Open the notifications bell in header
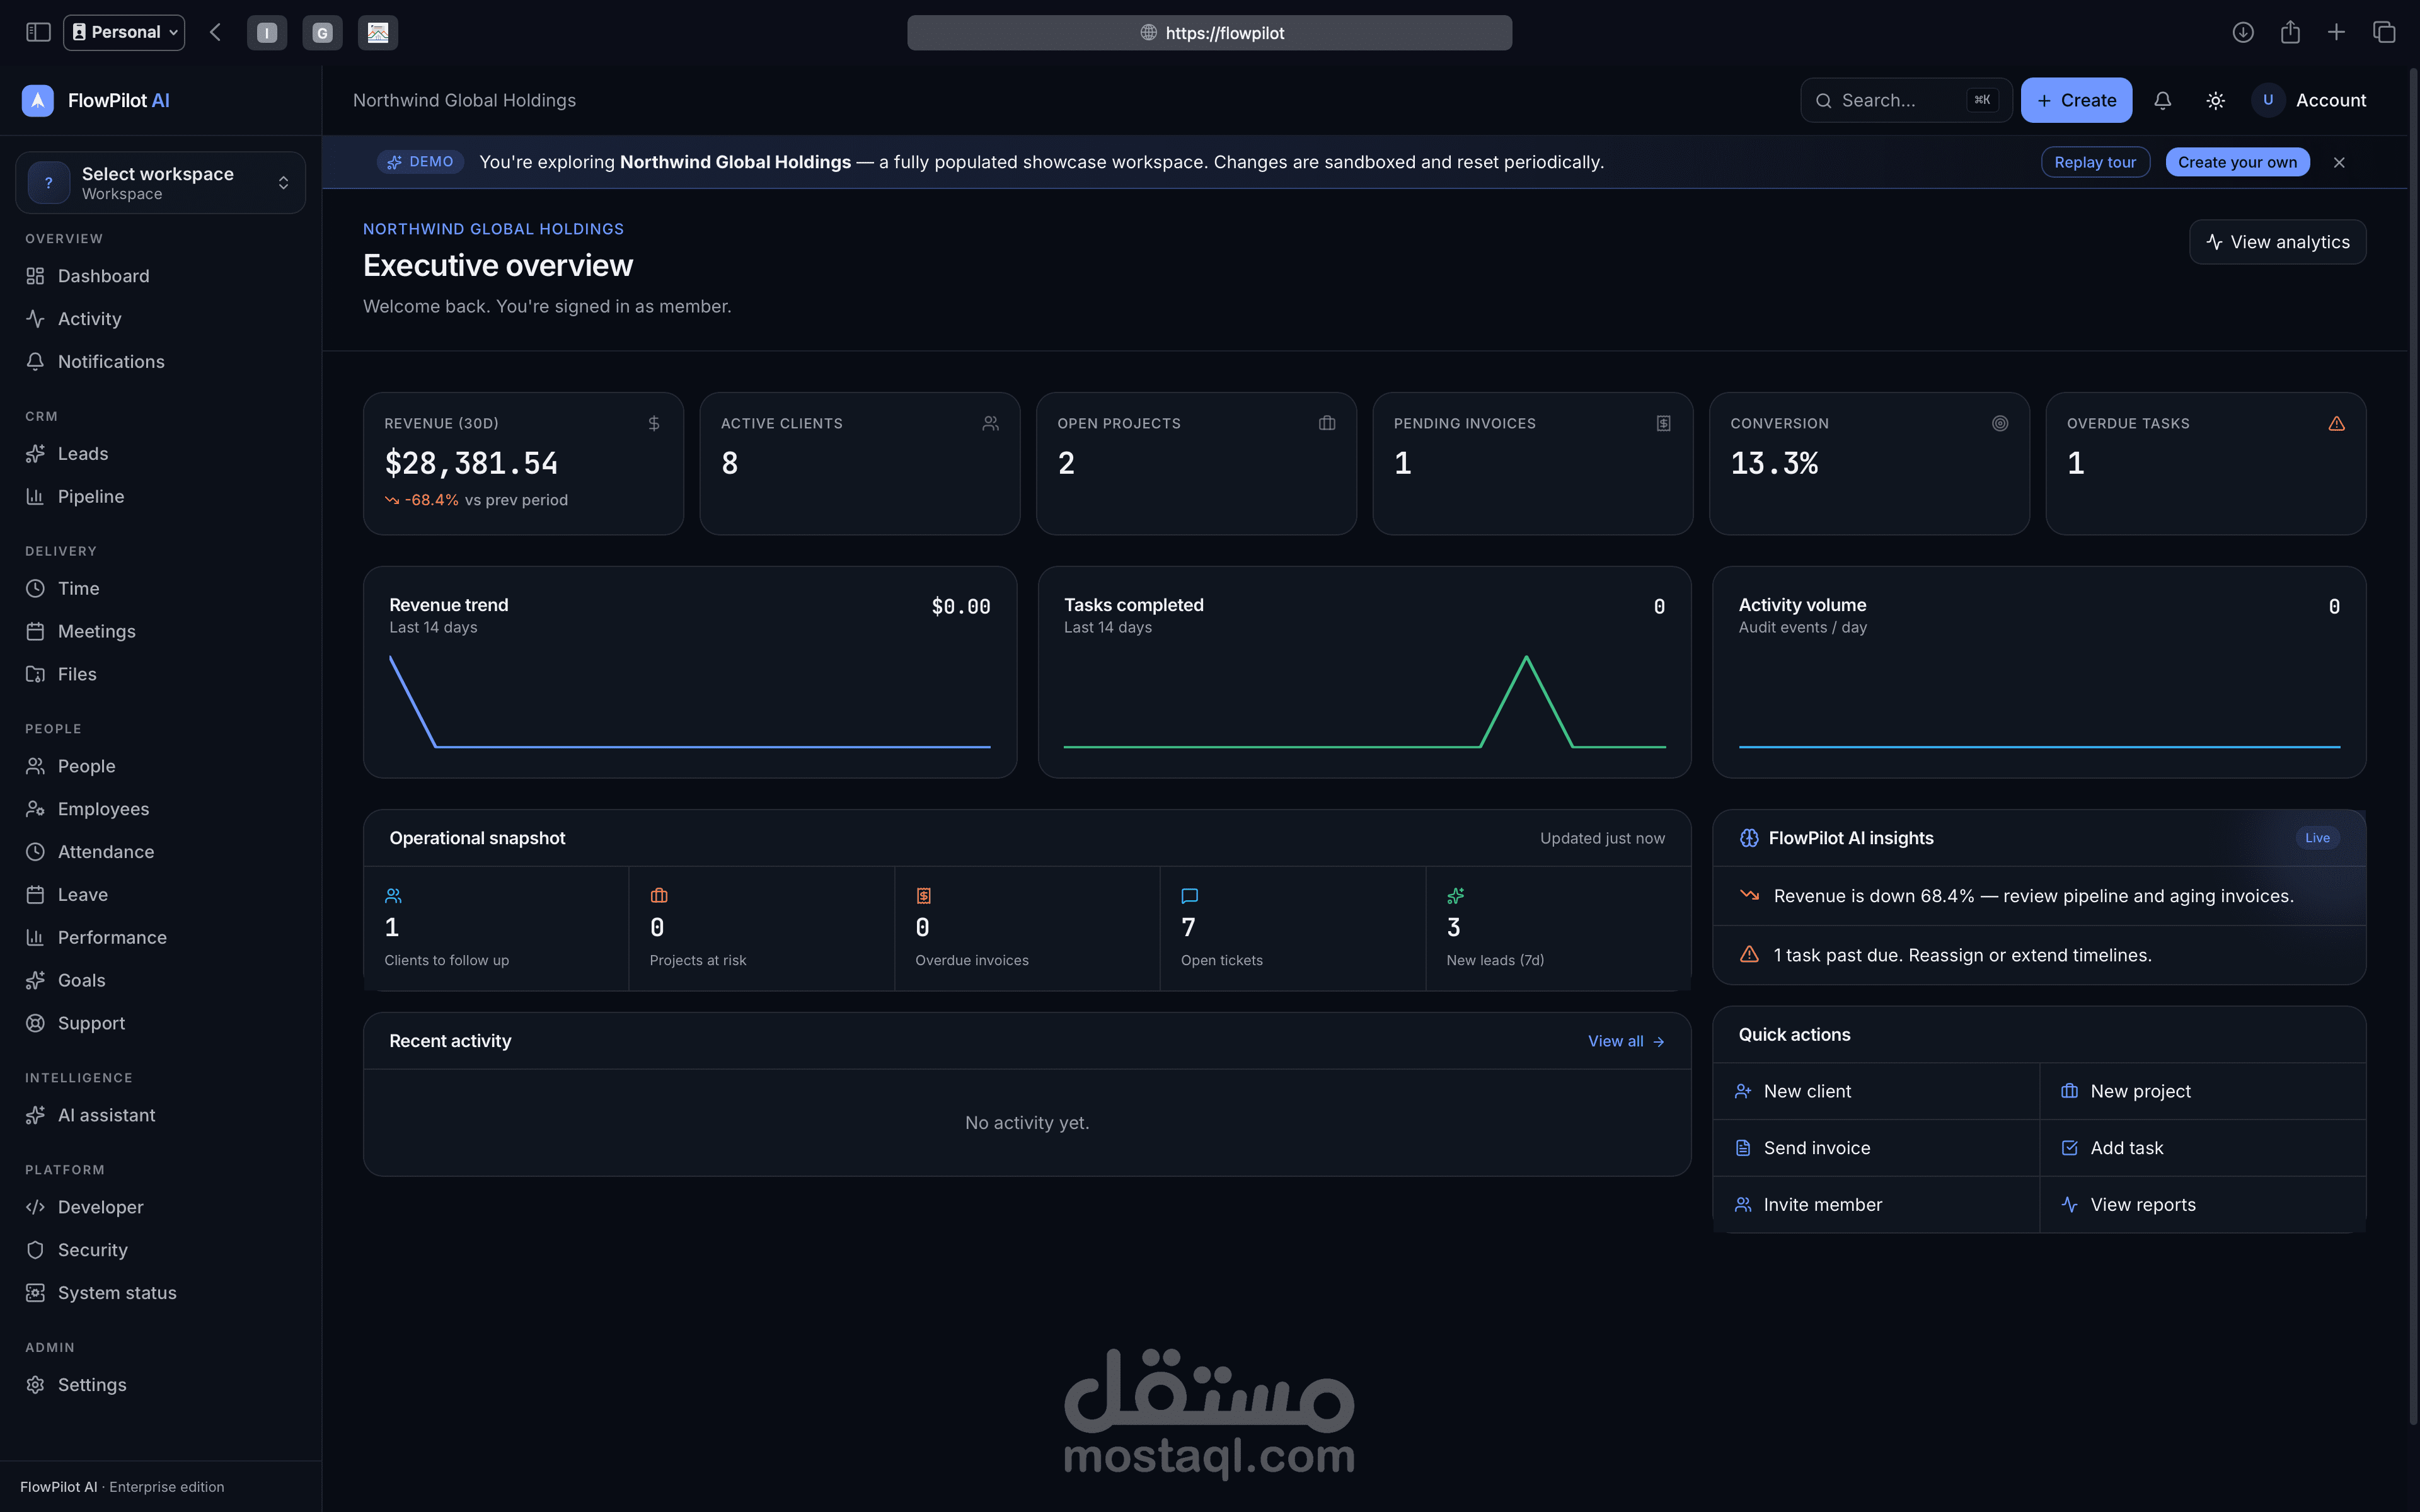The image size is (2420, 1512). pyautogui.click(x=2162, y=100)
